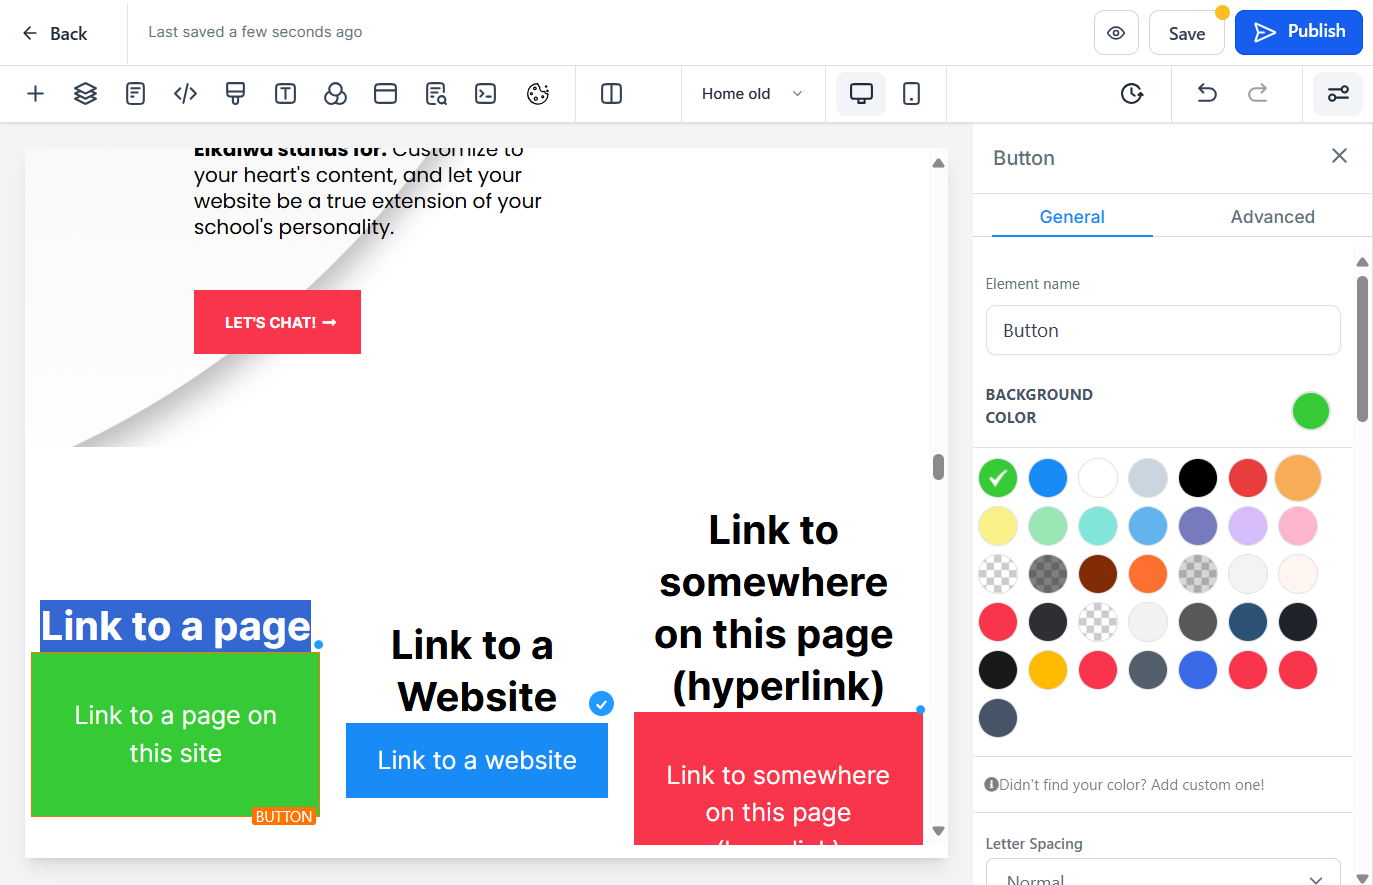Toggle the settings sliders panel icon
The height and width of the screenshot is (885, 1373).
click(1338, 94)
